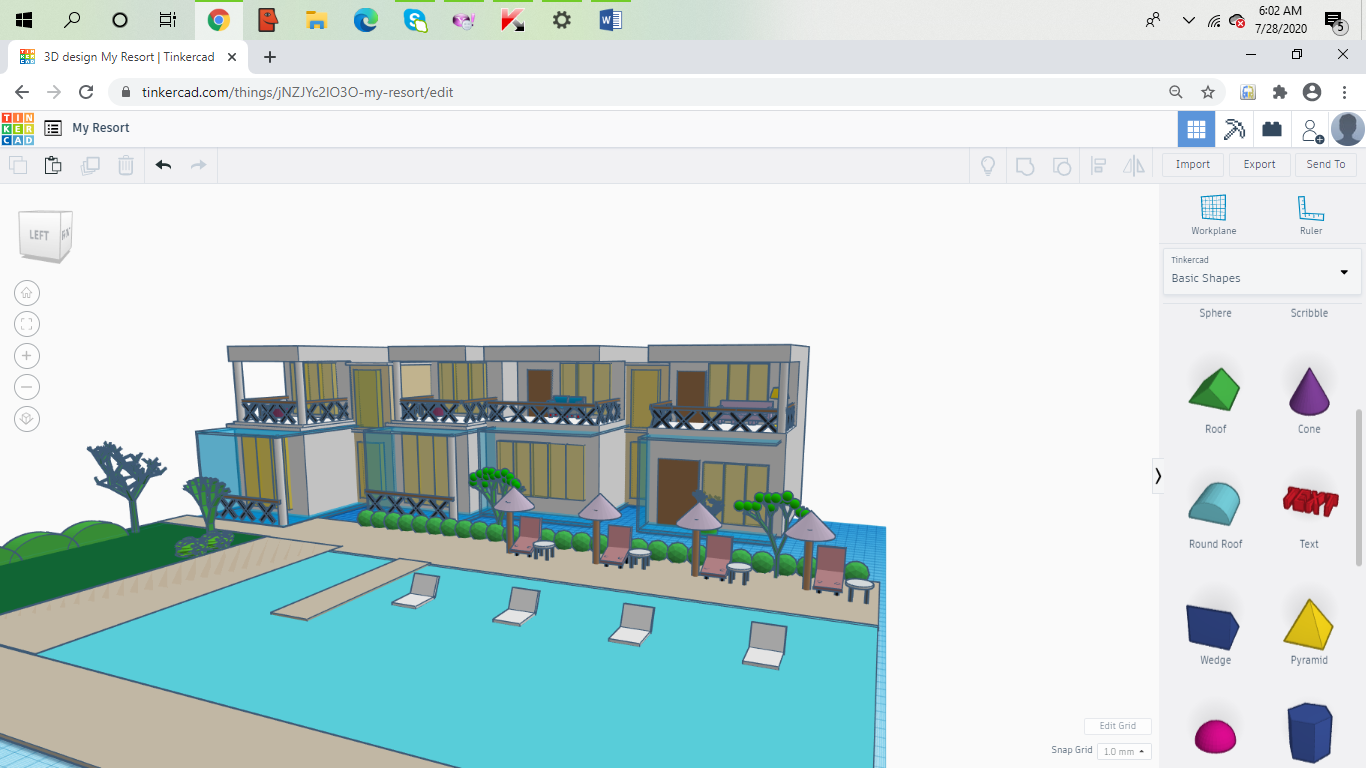Screen dimensions: 1366x768
Task: Click the My Resort design name
Action: (101, 128)
